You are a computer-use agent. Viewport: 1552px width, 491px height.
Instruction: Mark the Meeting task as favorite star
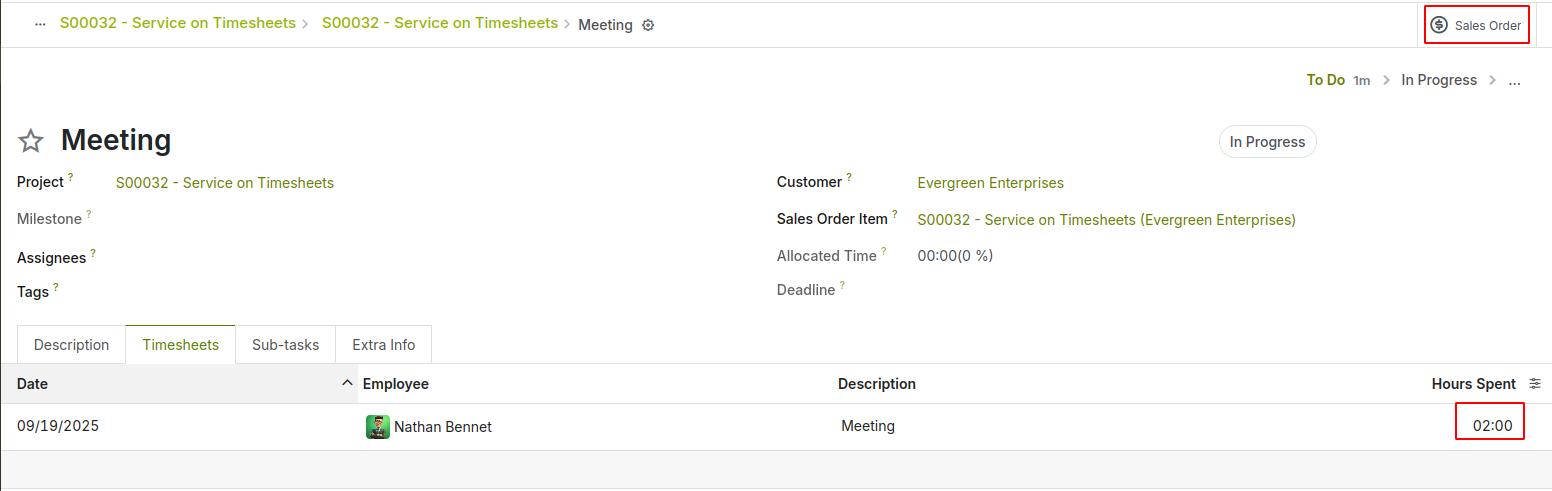click(x=31, y=141)
